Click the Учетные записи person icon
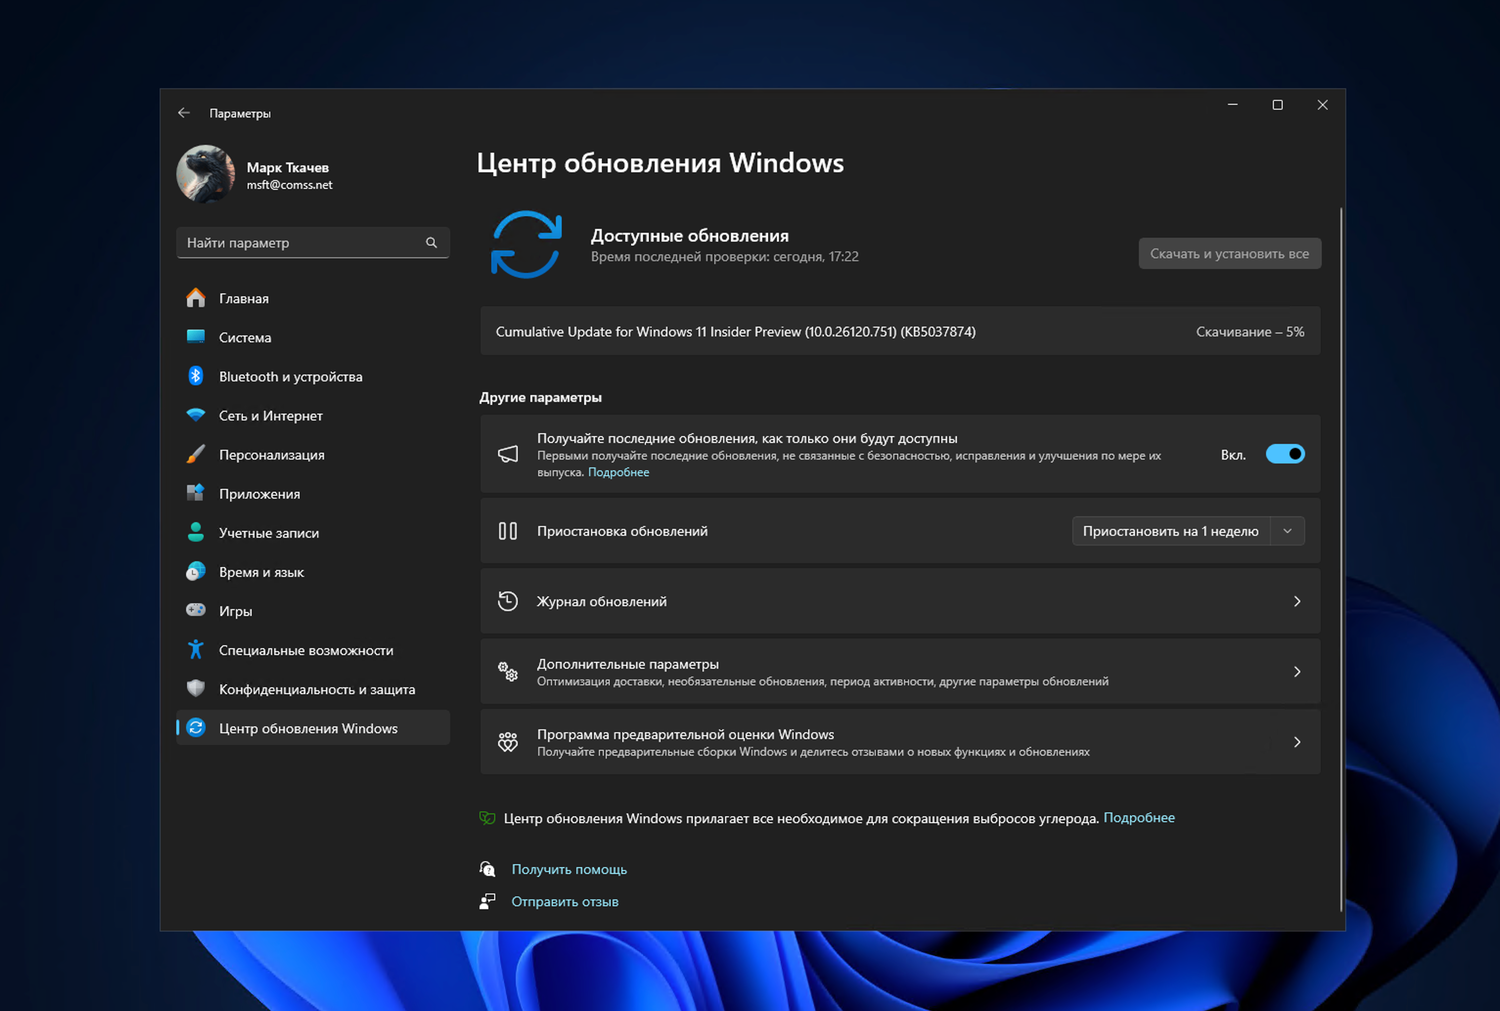Screen dimensions: 1500x1011 [196, 532]
